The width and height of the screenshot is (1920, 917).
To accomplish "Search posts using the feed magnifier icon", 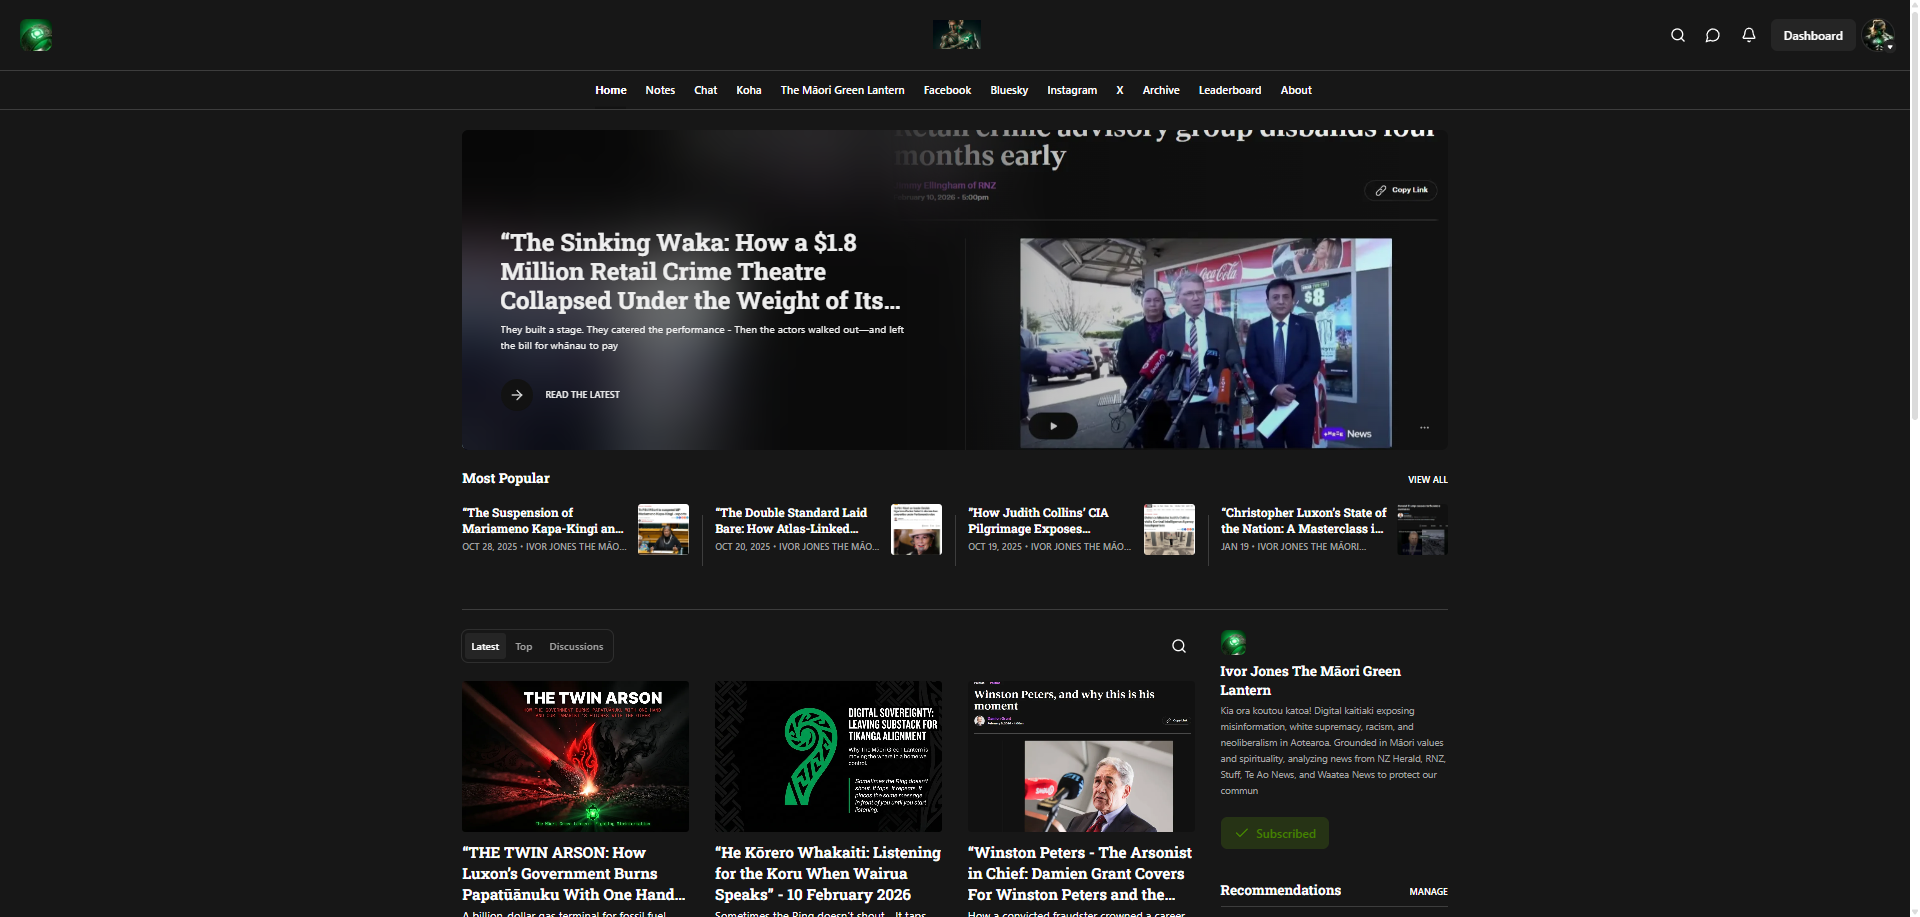I will click(x=1179, y=646).
